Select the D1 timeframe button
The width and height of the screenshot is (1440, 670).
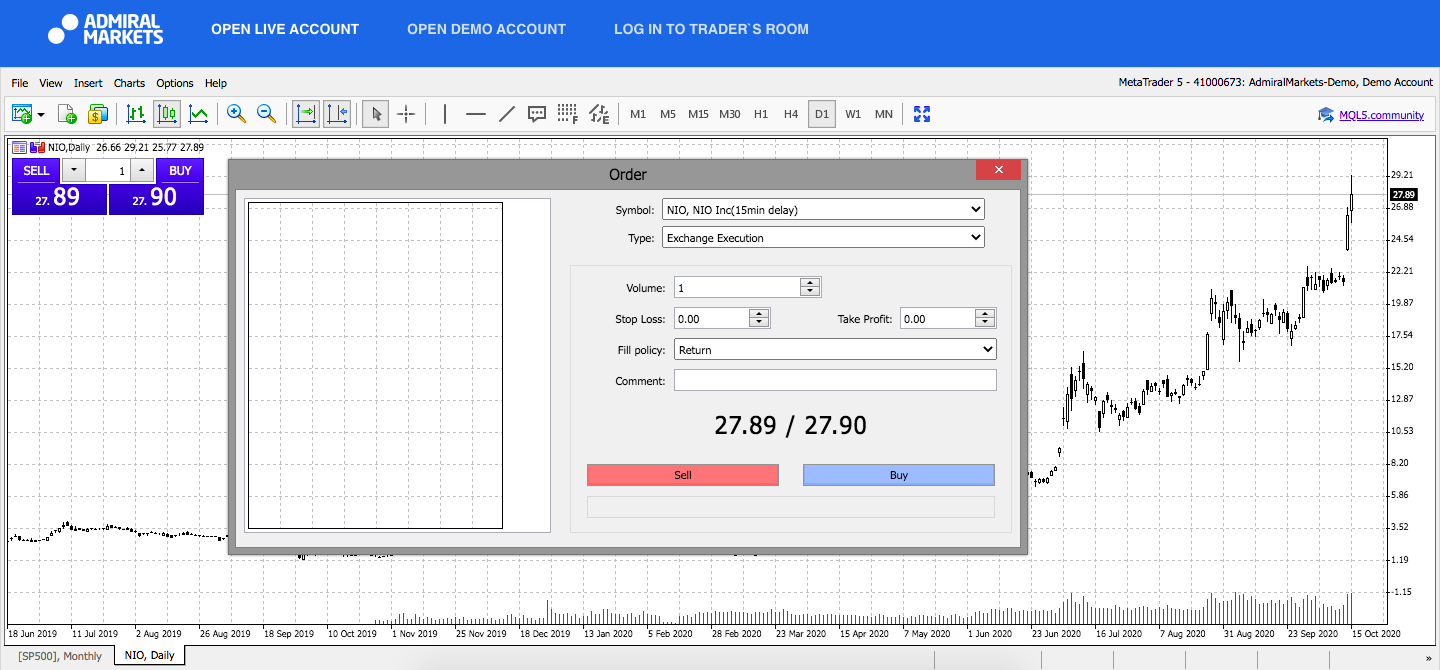tap(822, 114)
